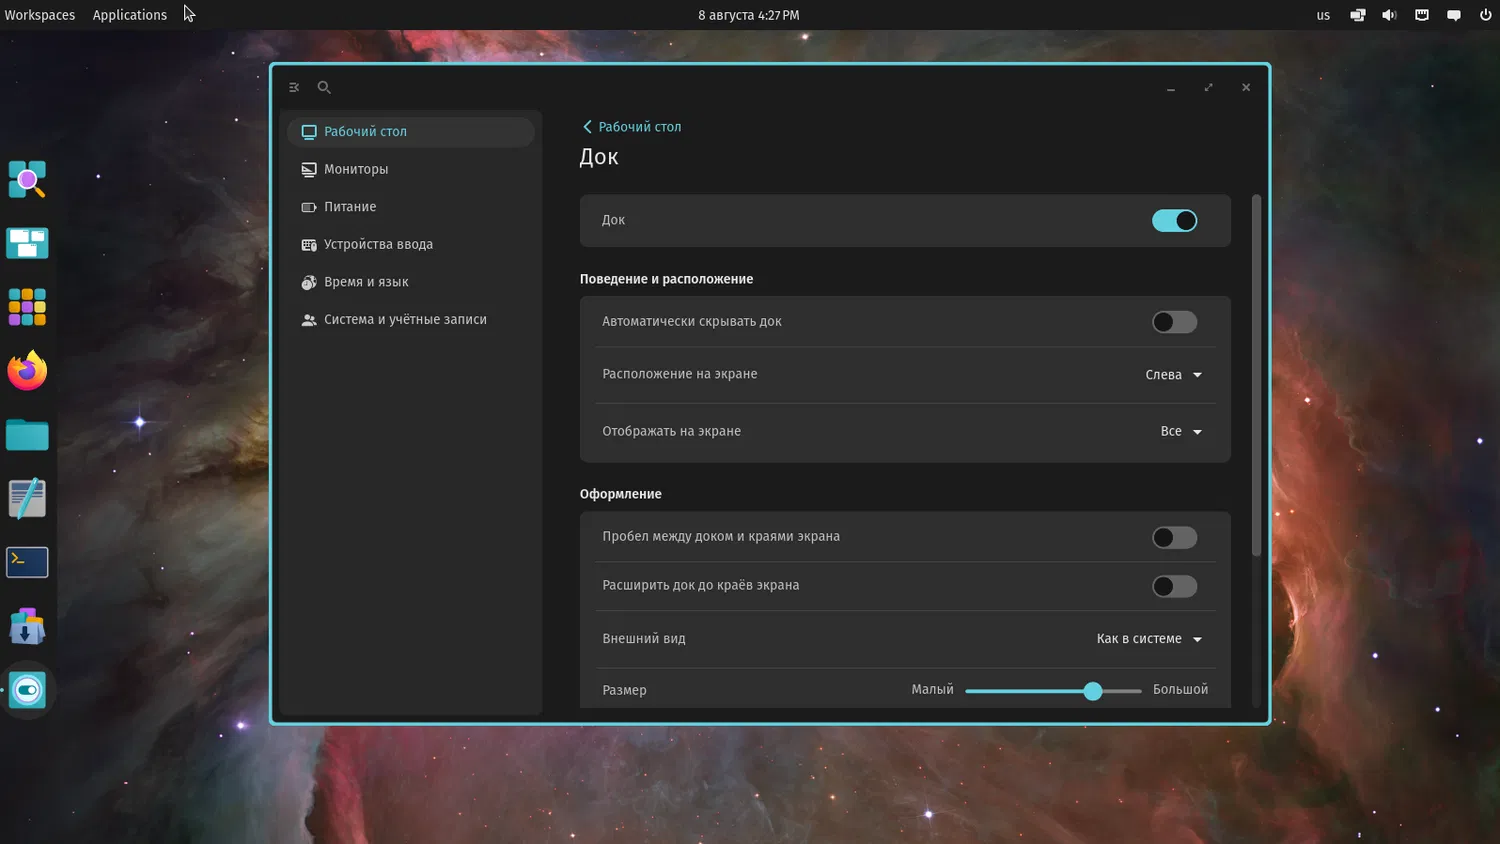Turn on Расширить док до краёв экрана
The image size is (1500, 844).
tap(1174, 587)
